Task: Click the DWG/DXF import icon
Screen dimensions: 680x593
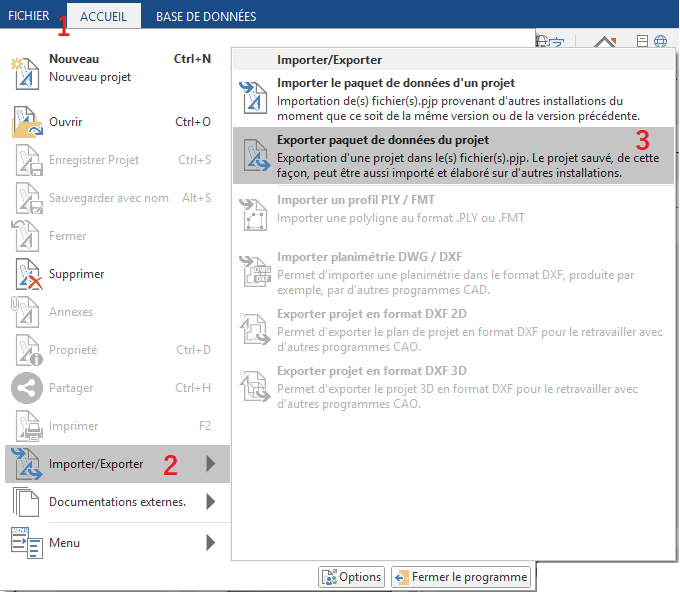Action: tap(255, 272)
